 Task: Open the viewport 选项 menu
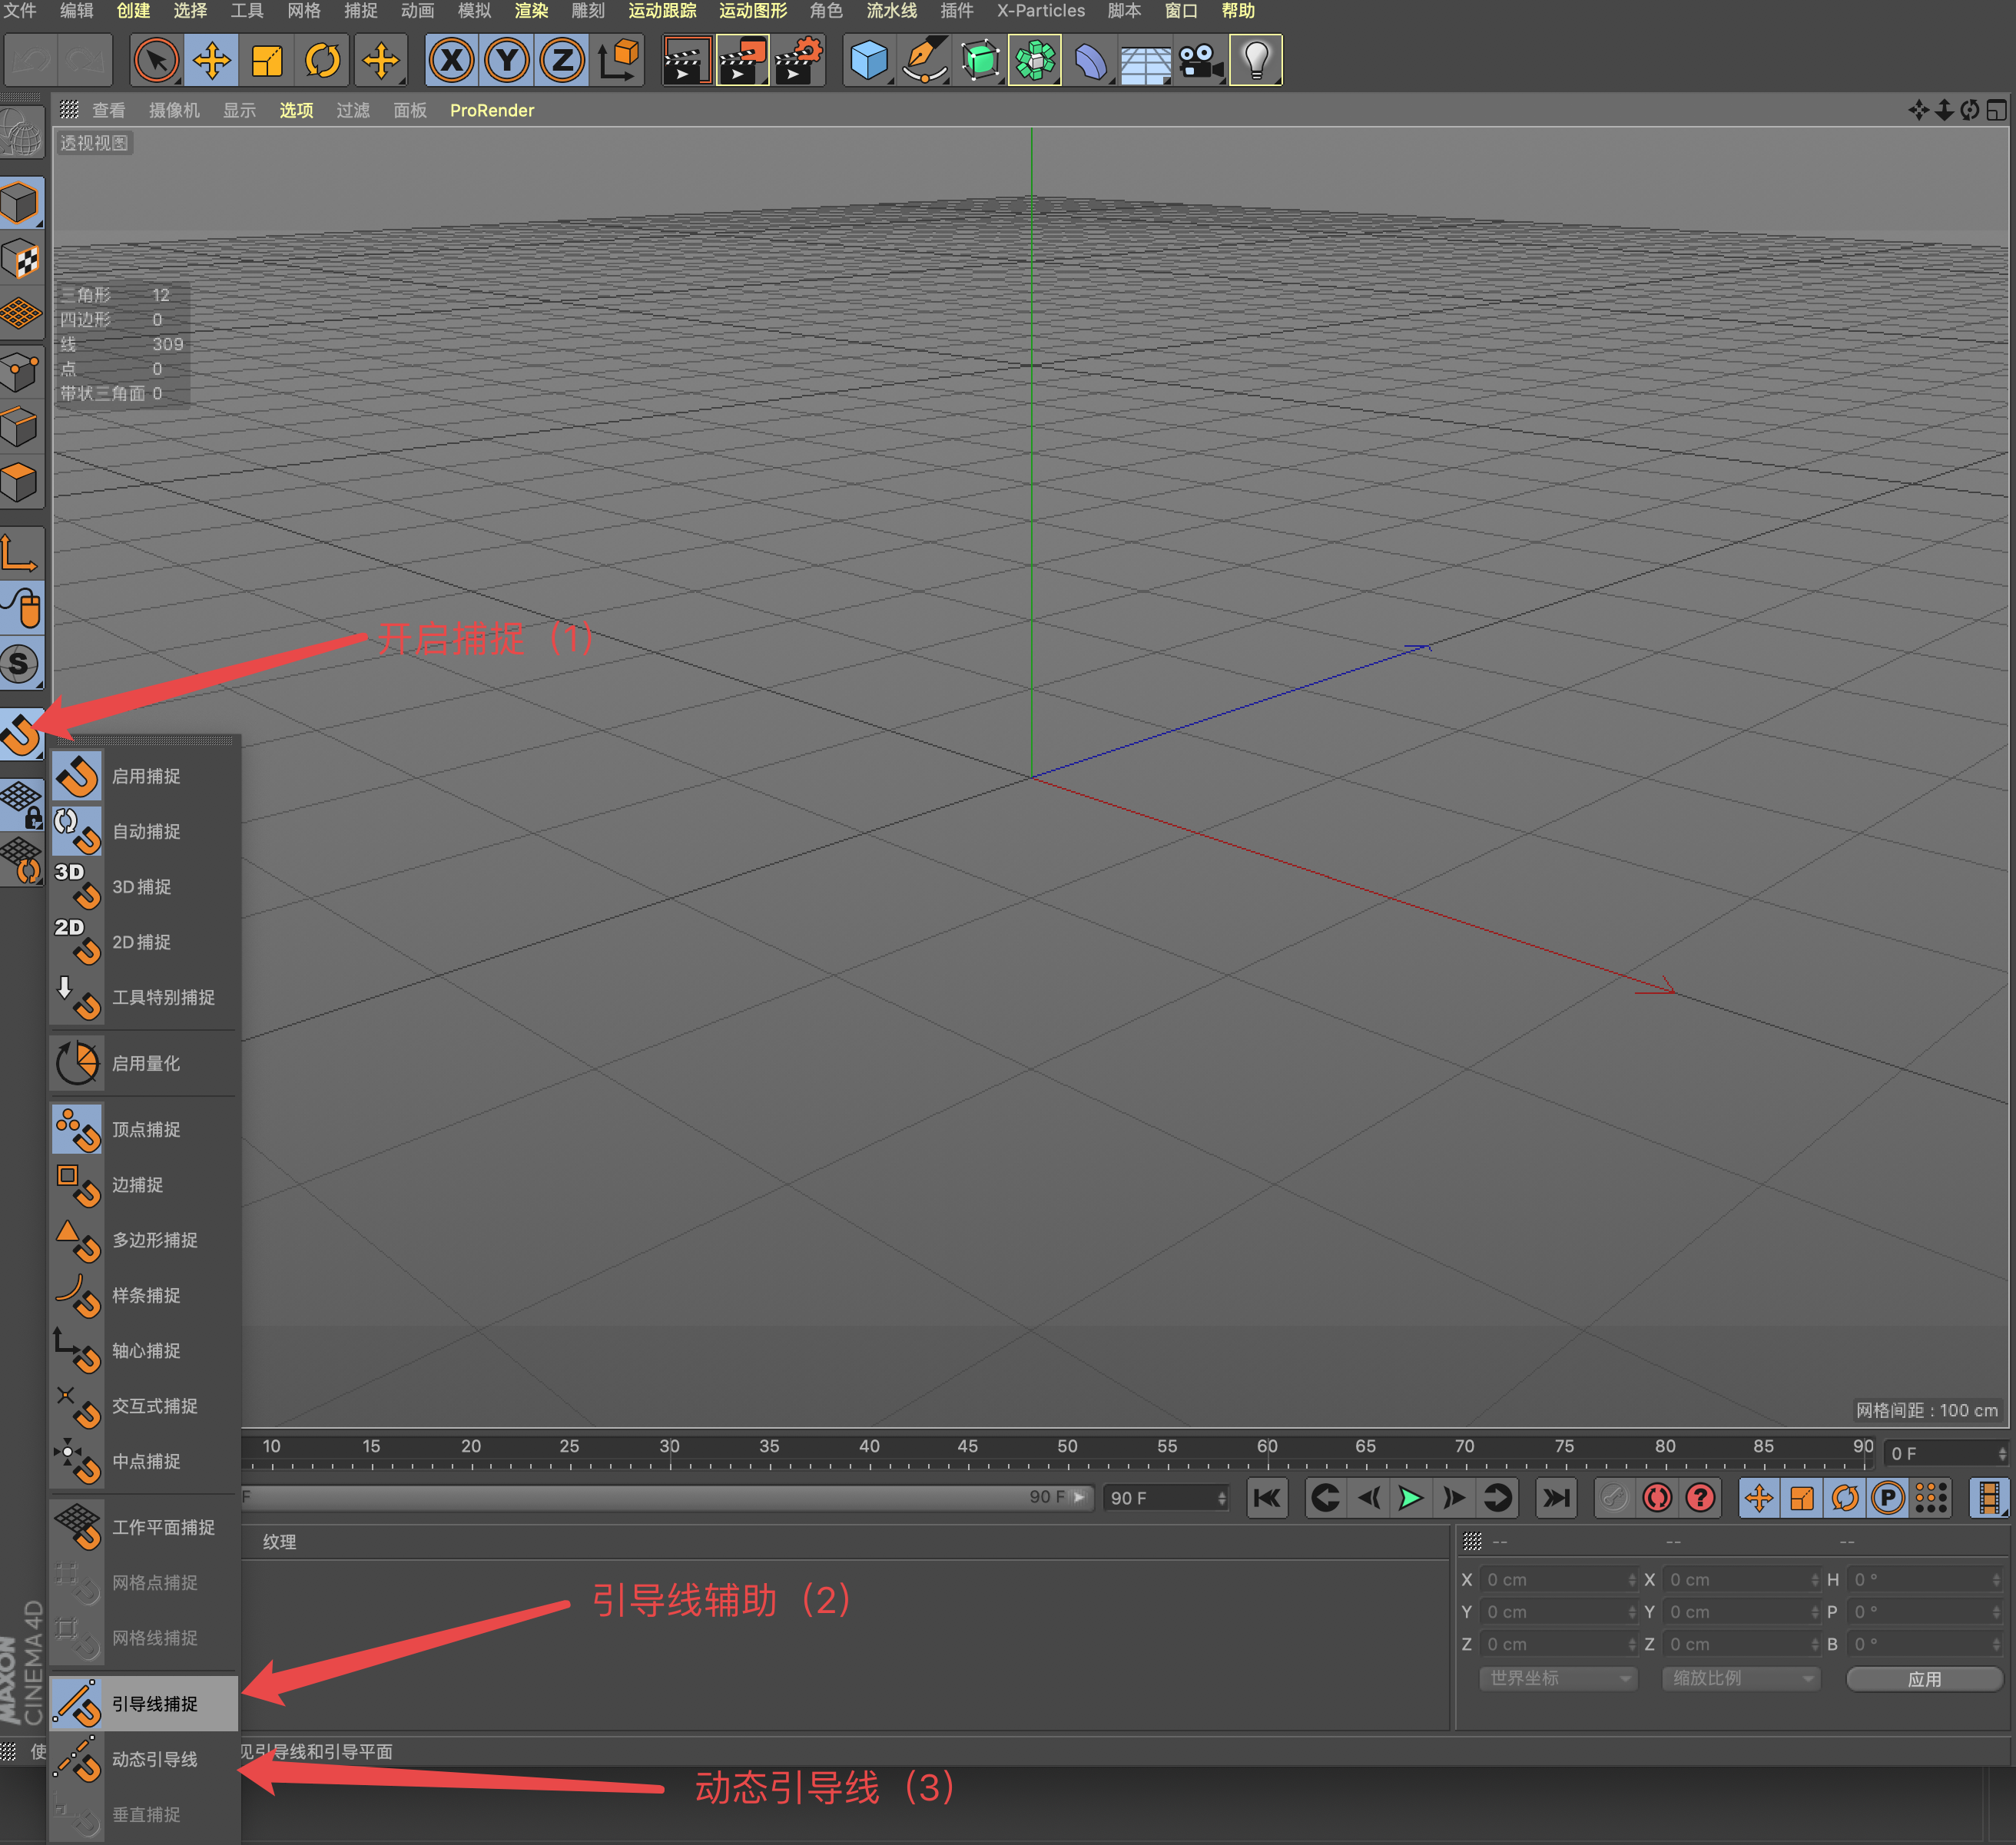pyautogui.click(x=296, y=110)
